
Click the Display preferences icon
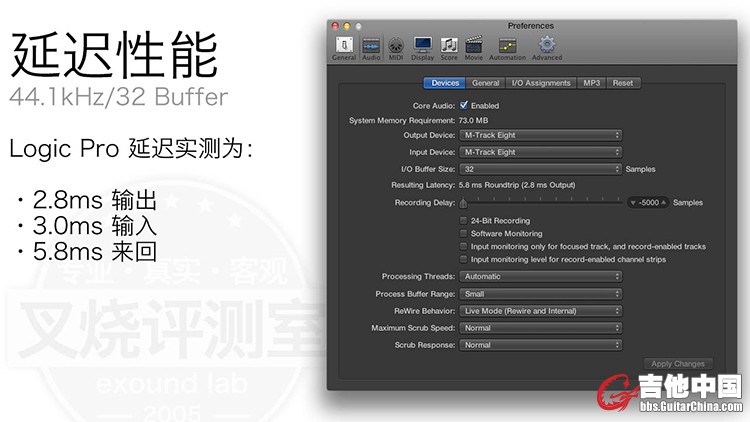423,47
